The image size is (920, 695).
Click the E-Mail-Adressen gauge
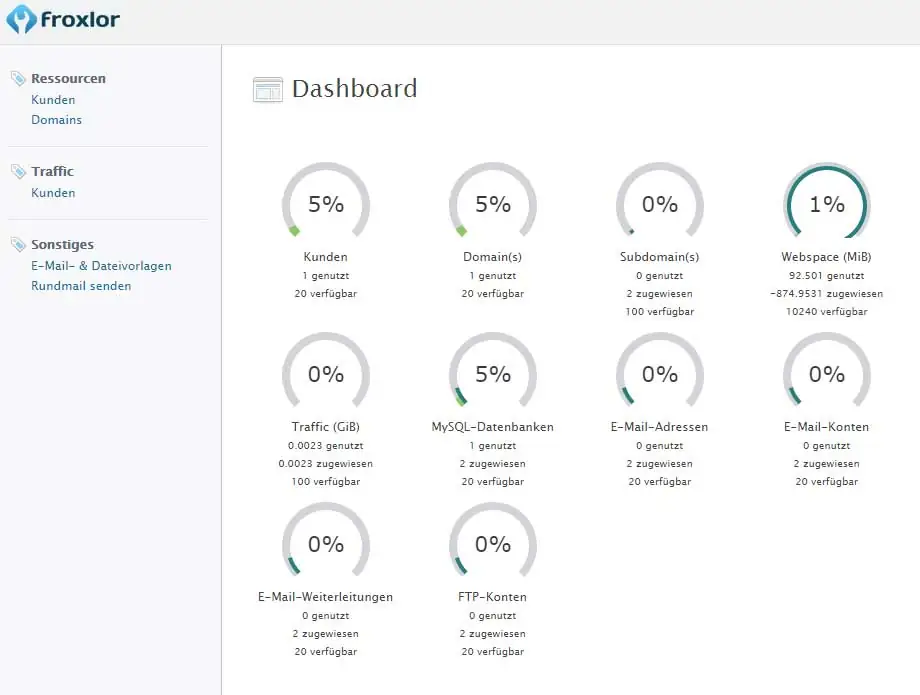tap(659, 375)
